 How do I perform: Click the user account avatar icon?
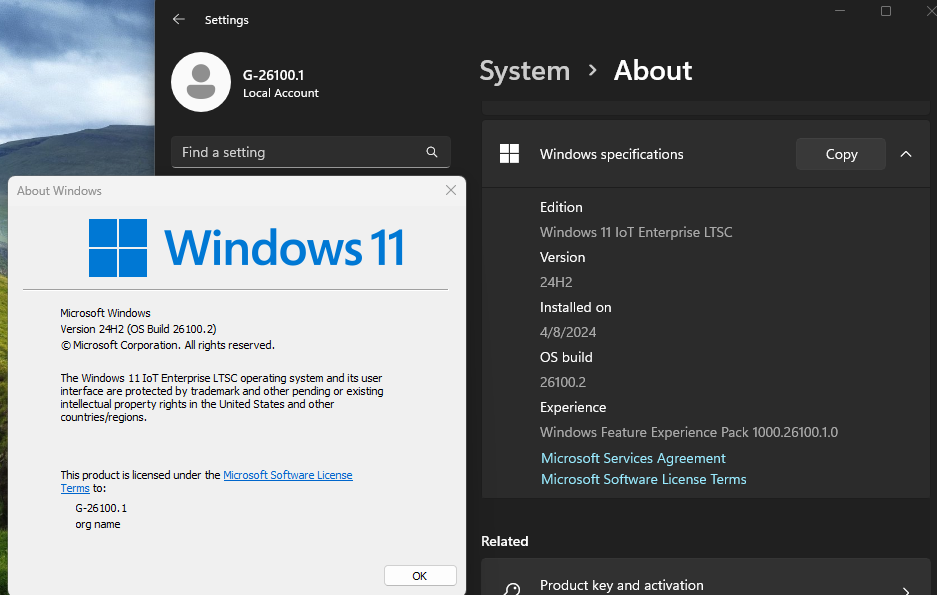[x=201, y=82]
